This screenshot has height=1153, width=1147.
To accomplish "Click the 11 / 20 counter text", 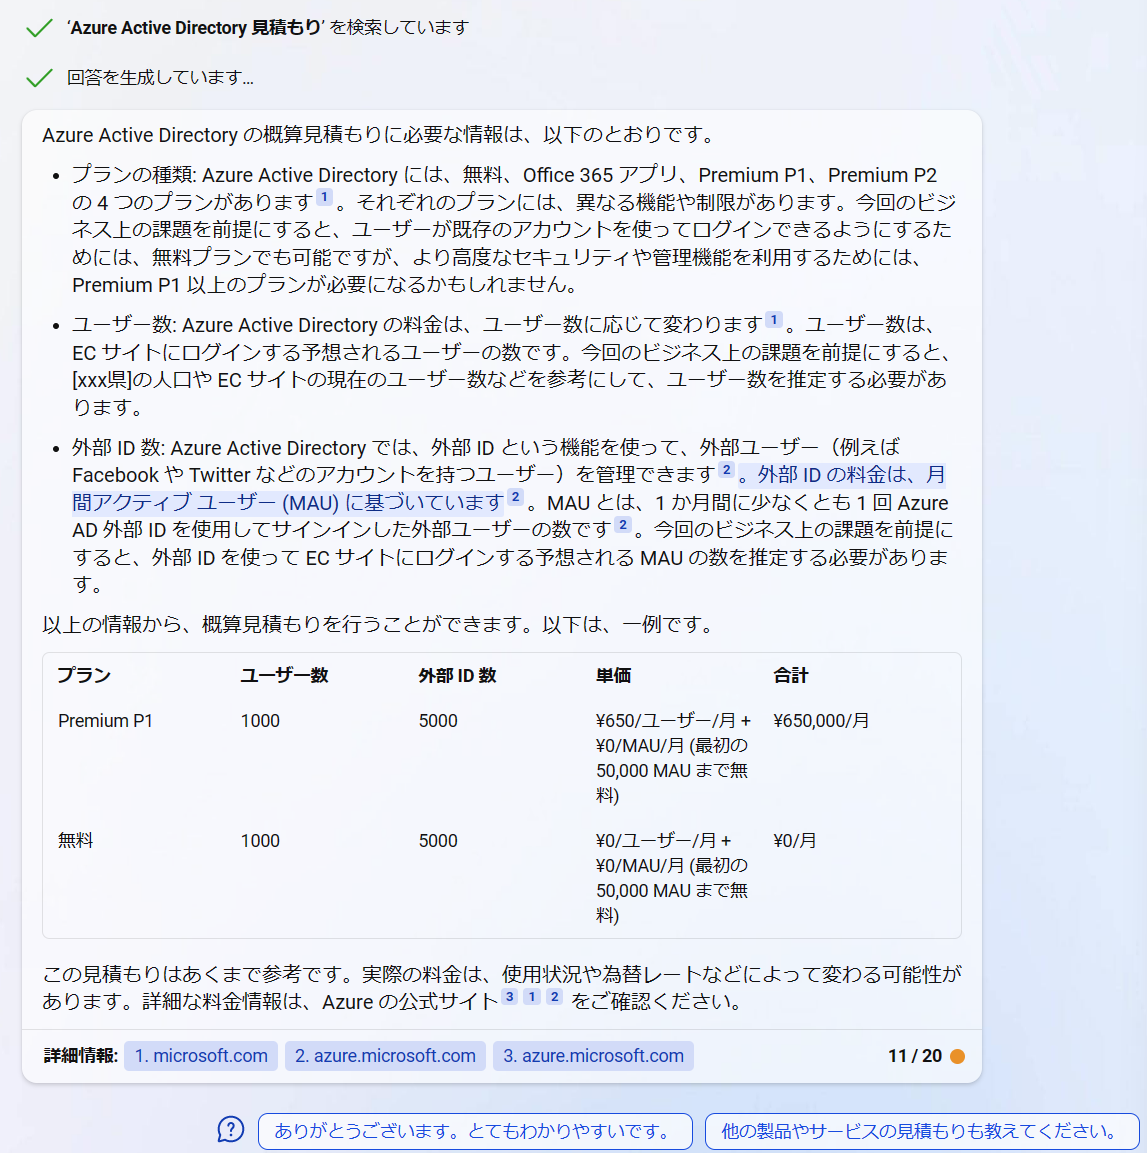I will 915,1056.
